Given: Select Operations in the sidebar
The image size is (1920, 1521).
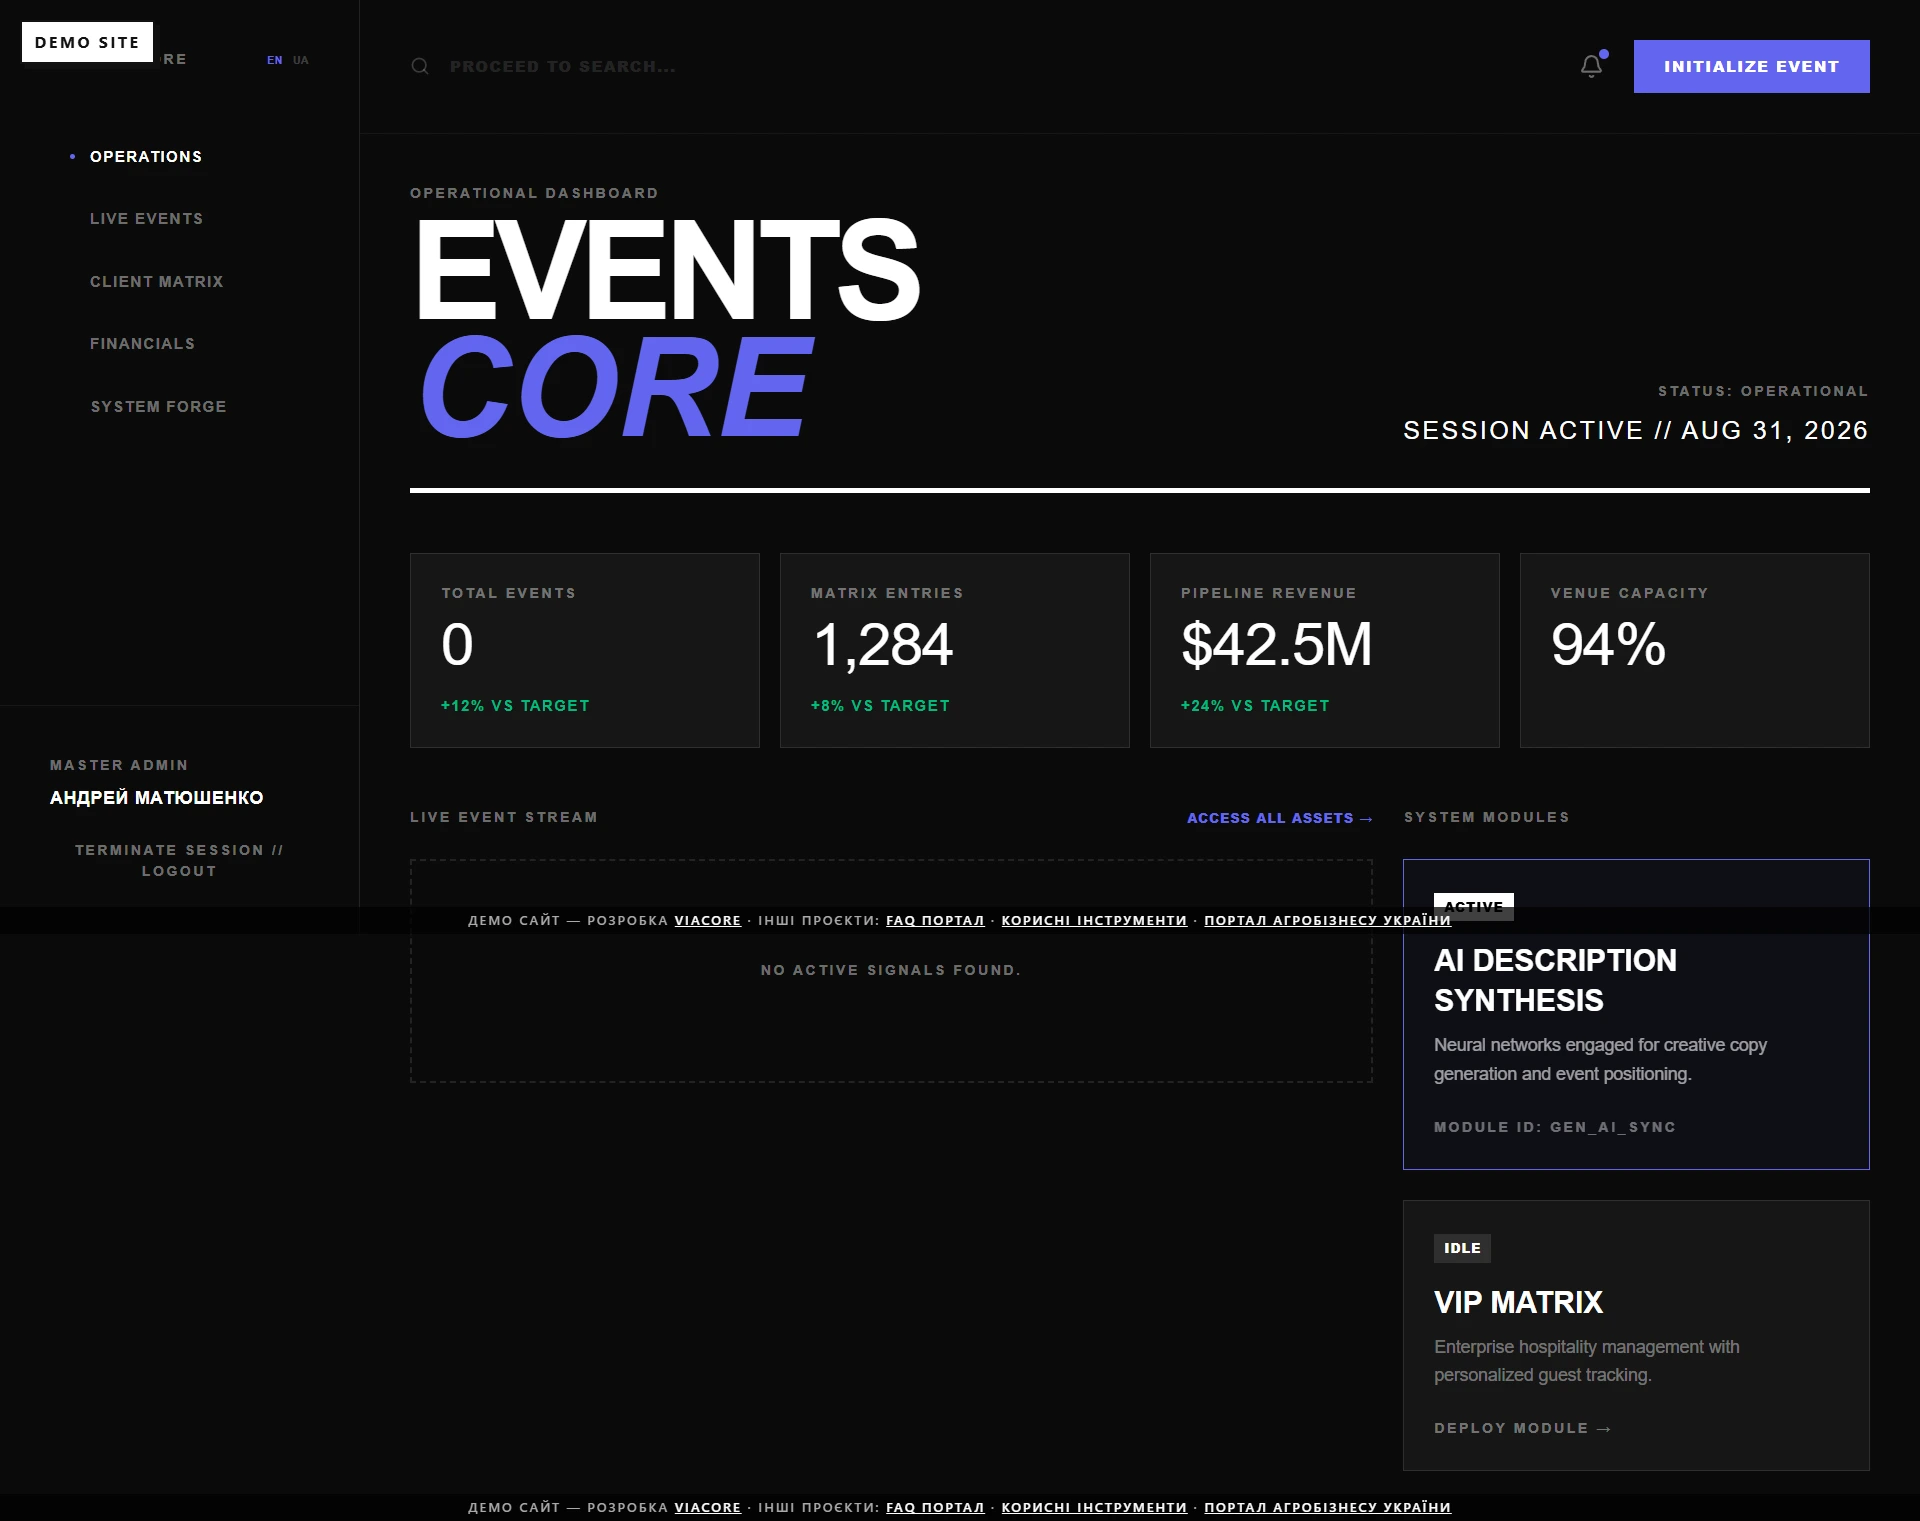Looking at the screenshot, I should click(146, 157).
